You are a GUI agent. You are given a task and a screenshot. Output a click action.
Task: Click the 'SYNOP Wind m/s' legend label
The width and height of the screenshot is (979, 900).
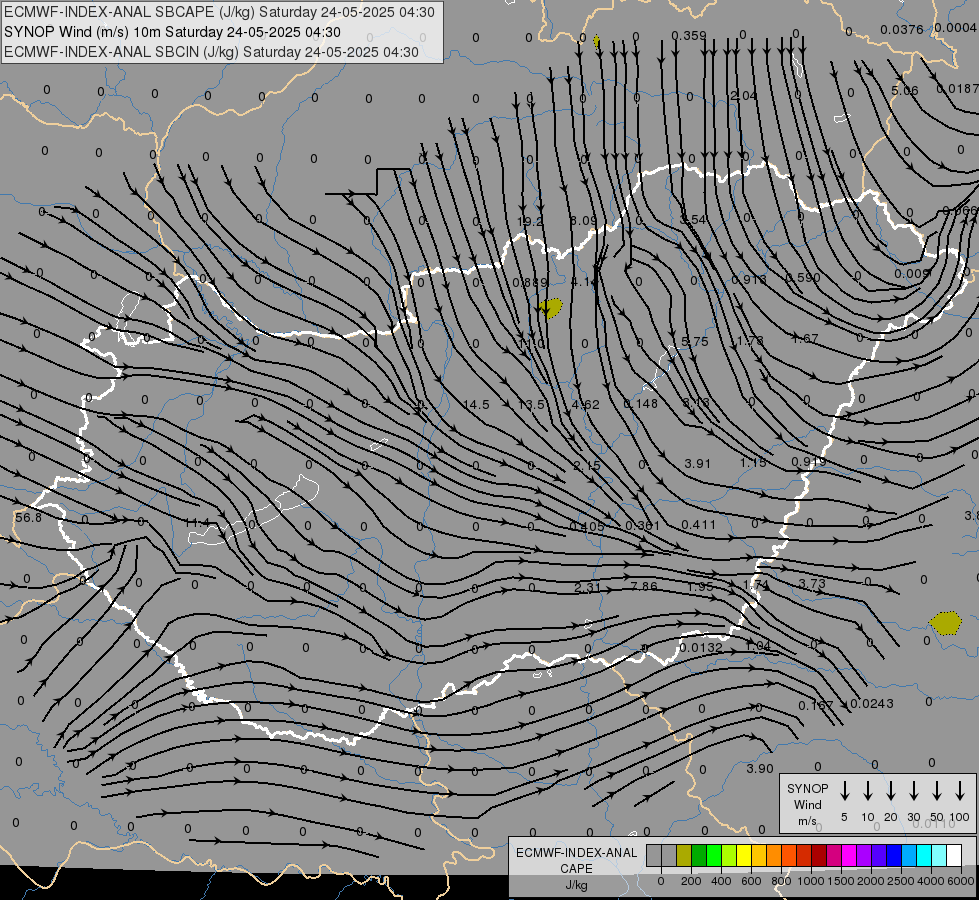[807, 804]
